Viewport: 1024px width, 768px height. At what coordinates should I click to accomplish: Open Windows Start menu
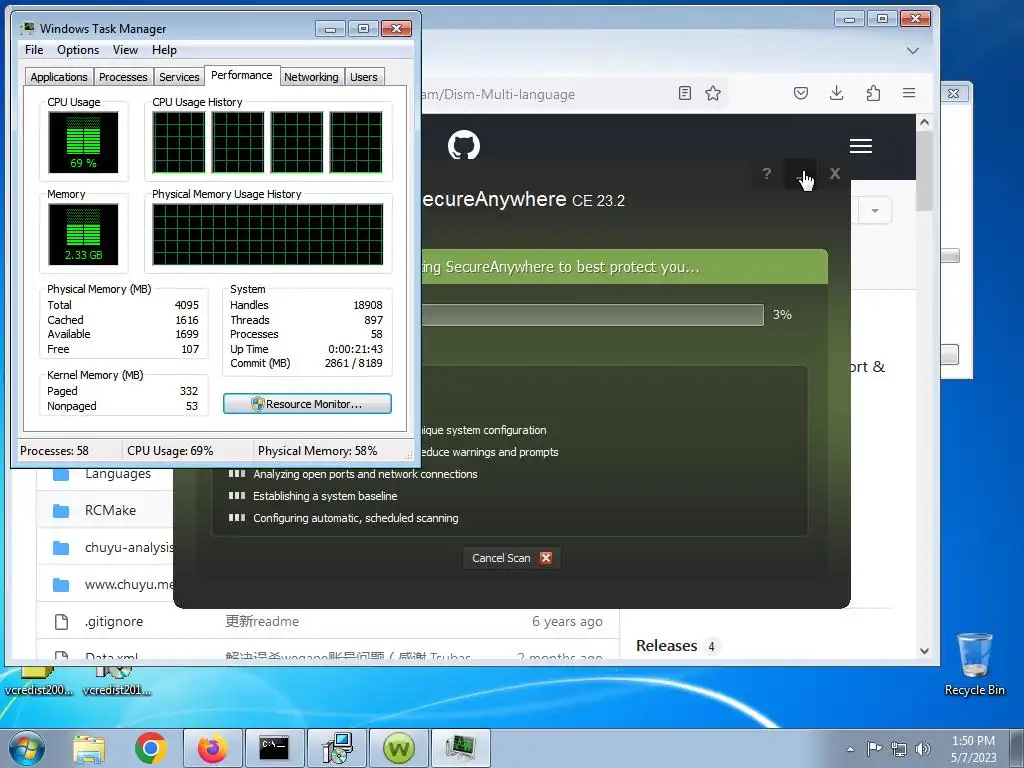click(27, 748)
